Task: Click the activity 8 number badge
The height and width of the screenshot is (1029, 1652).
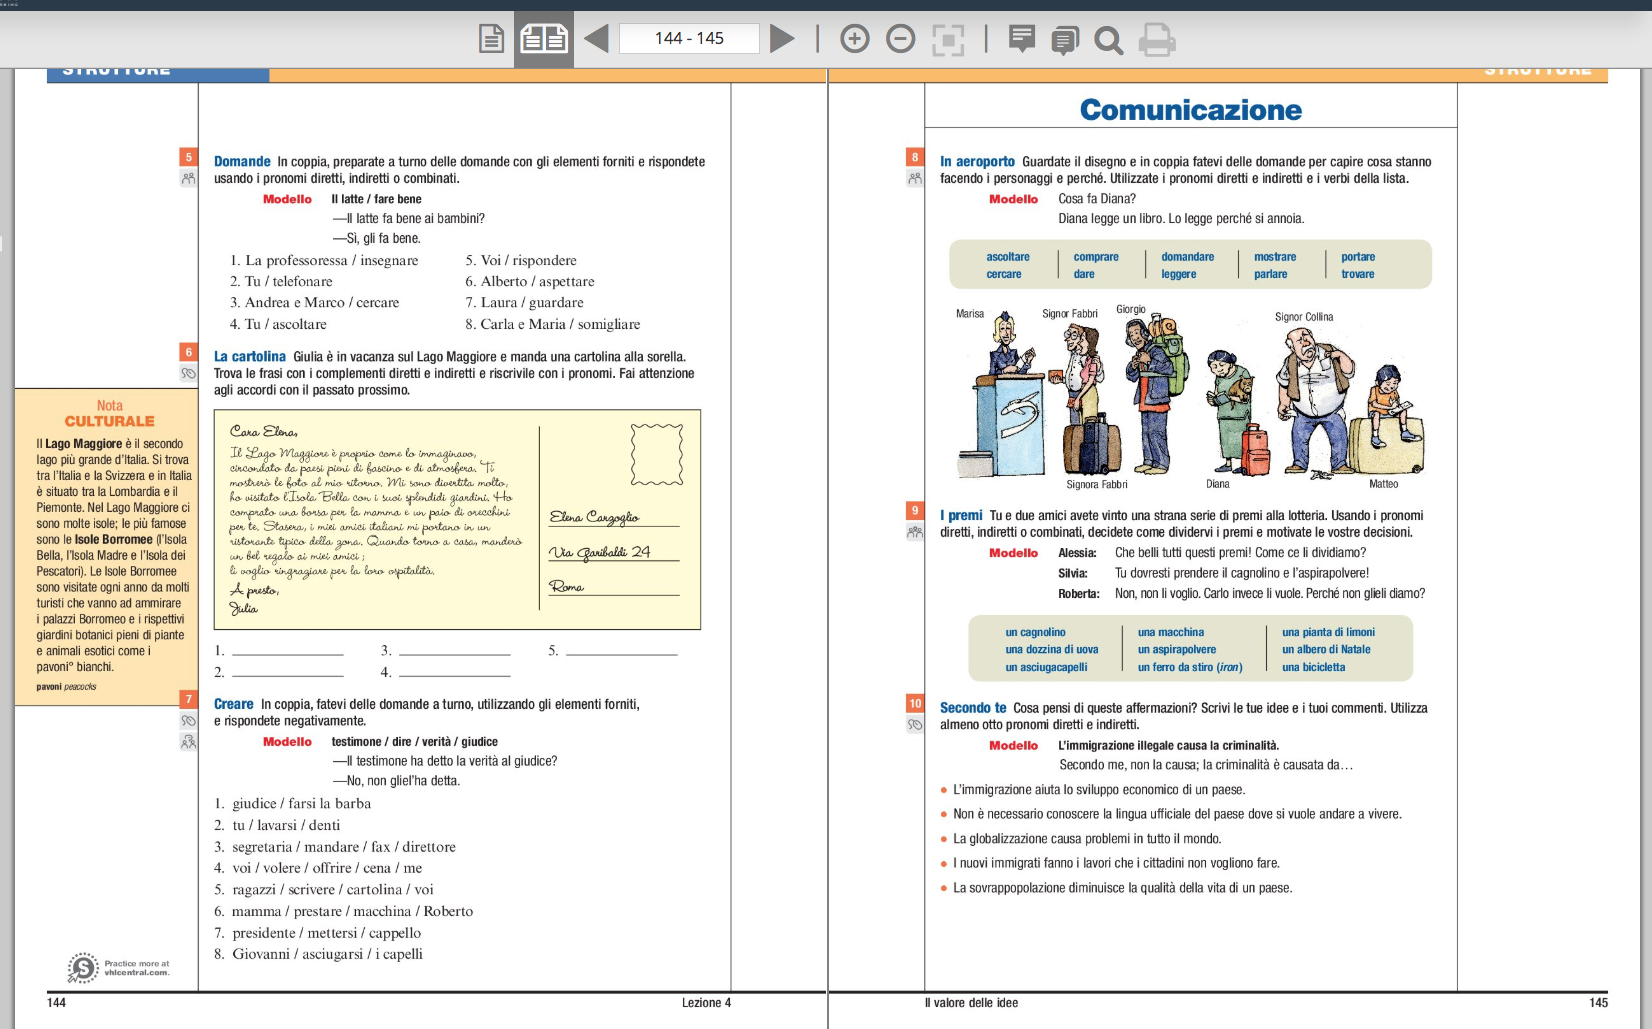Action: coord(914,157)
